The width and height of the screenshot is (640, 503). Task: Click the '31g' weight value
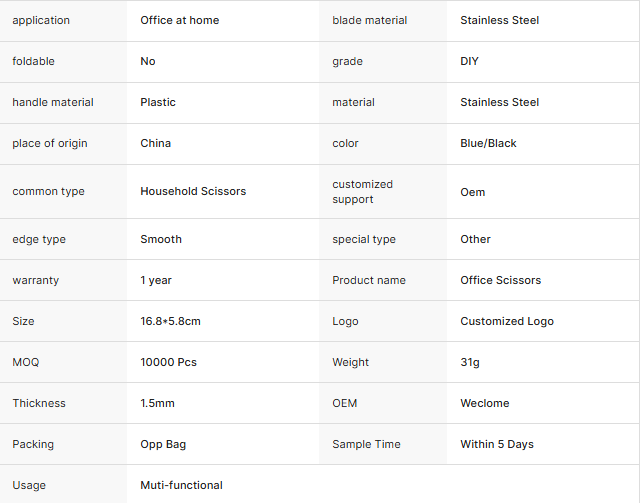click(470, 362)
